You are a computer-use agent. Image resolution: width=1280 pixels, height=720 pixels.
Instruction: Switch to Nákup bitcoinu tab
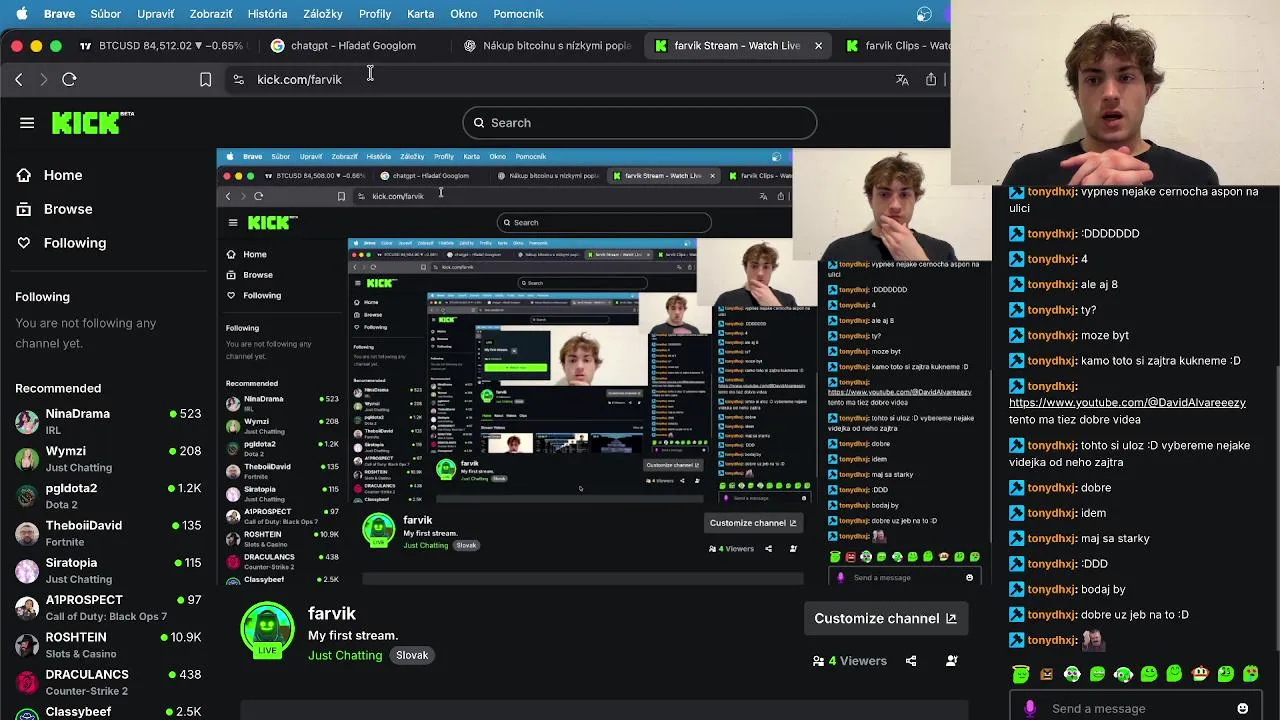547,45
